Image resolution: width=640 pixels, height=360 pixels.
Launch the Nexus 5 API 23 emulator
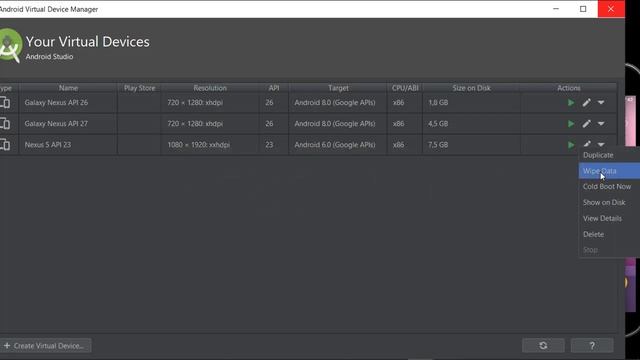point(571,144)
